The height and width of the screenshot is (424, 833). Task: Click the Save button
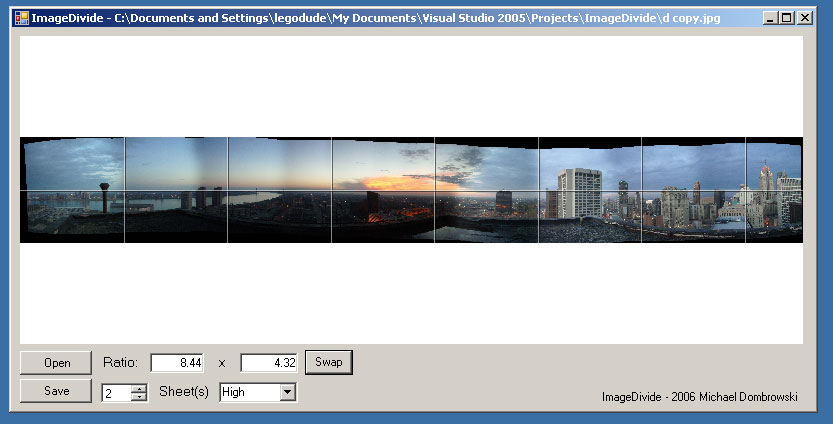(x=56, y=391)
